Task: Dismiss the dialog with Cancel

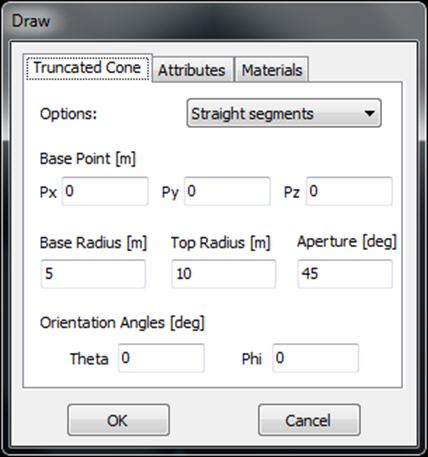Action: (x=309, y=420)
